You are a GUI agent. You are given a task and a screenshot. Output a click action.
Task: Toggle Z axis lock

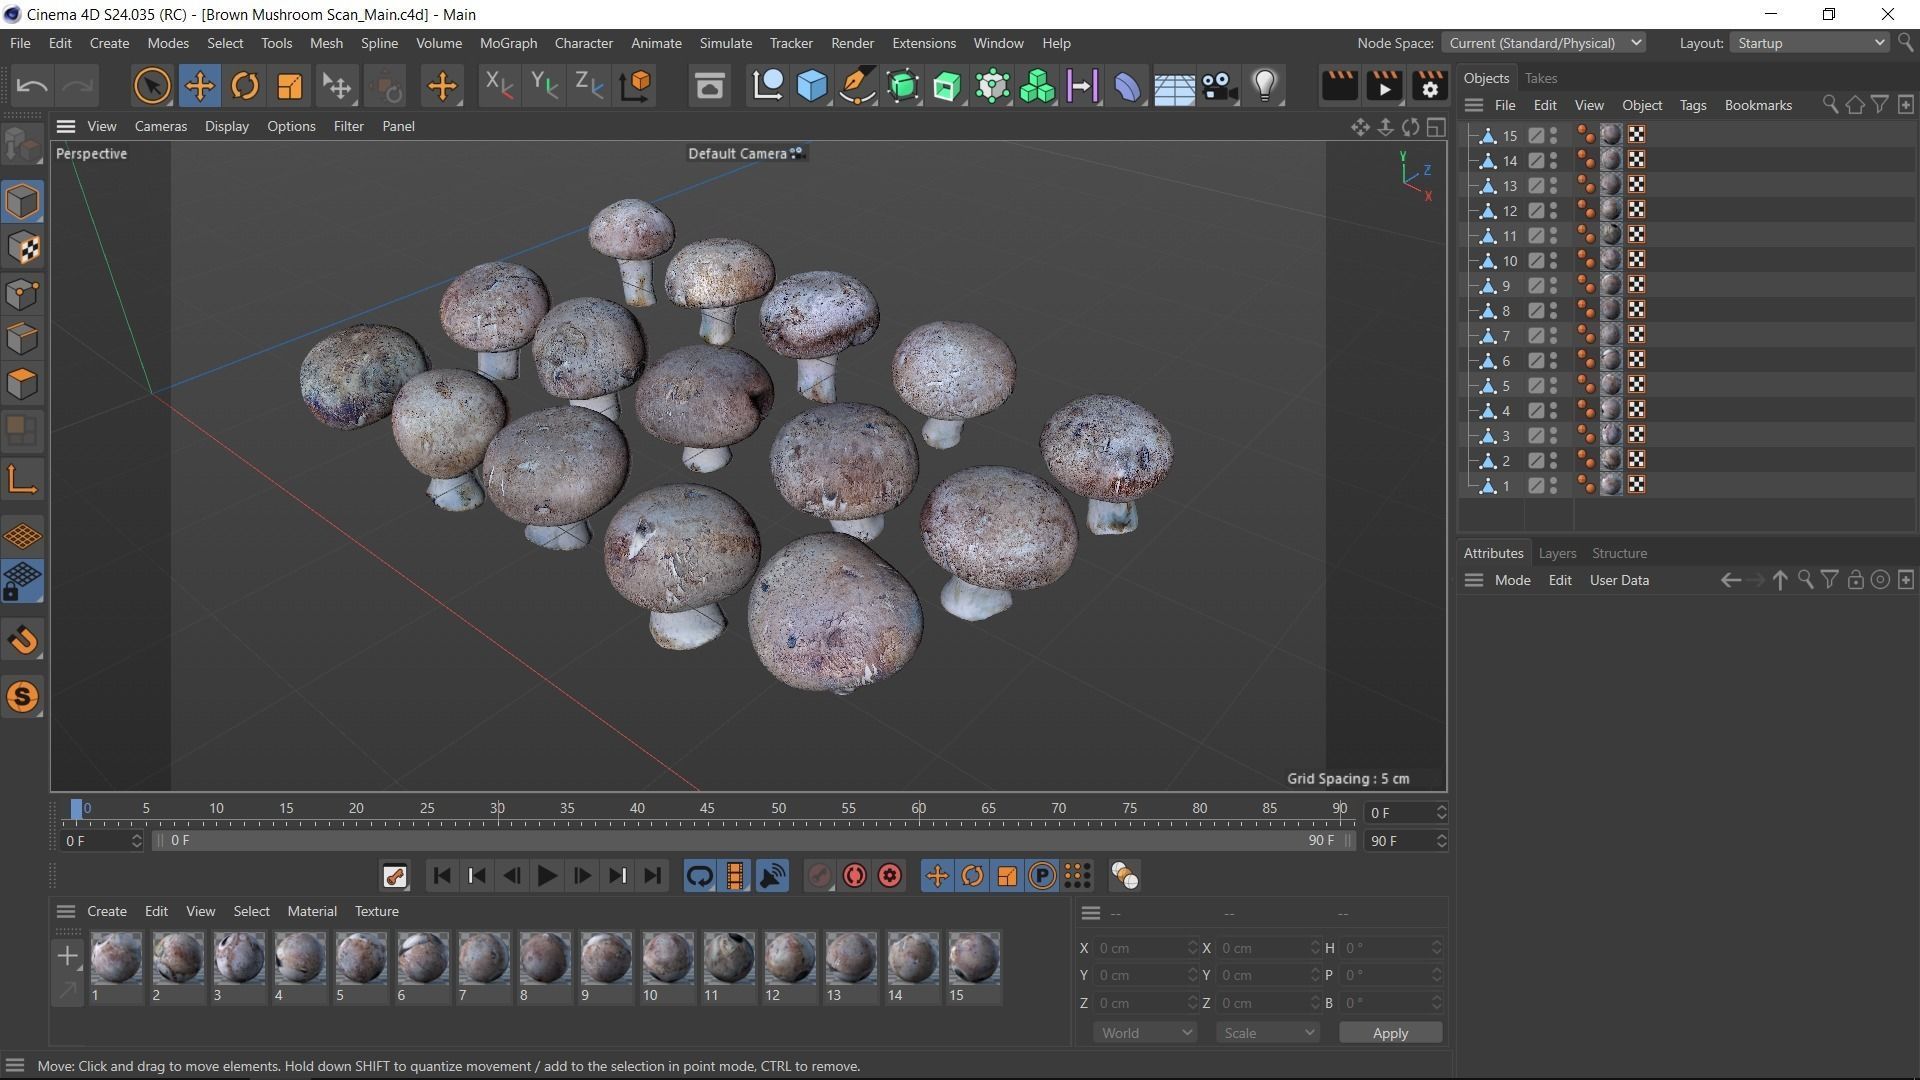[x=589, y=86]
